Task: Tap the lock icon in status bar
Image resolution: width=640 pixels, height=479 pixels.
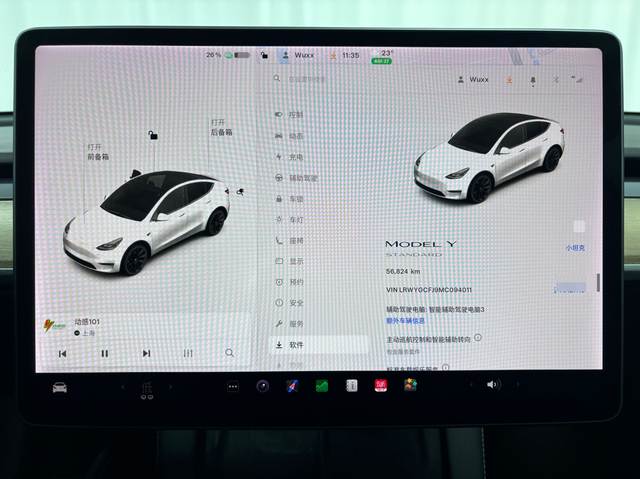Action: 264,55
